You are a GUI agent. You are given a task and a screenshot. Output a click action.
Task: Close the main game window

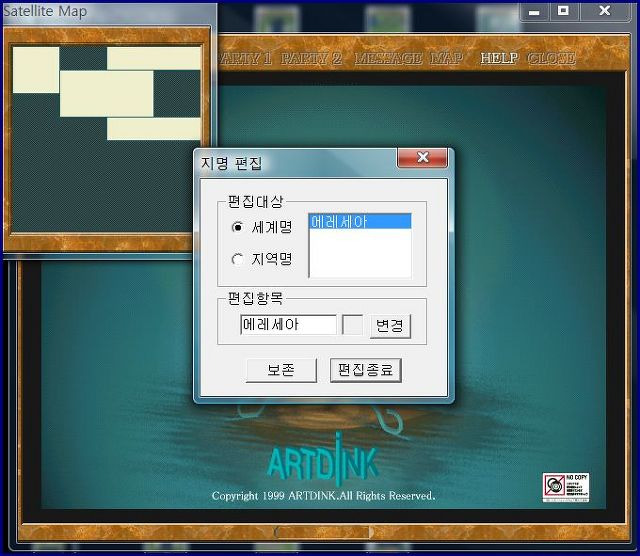[604, 11]
